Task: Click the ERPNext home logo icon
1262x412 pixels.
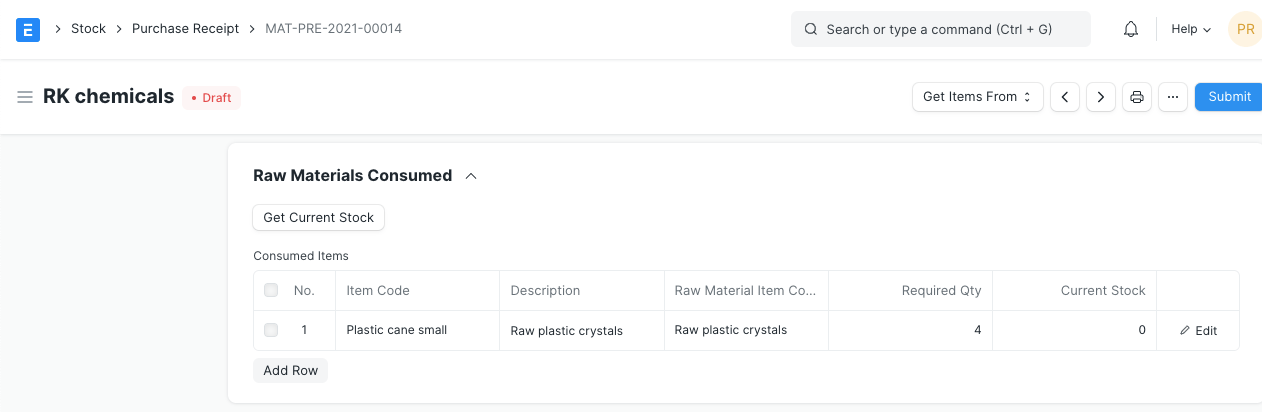Action: [29, 29]
